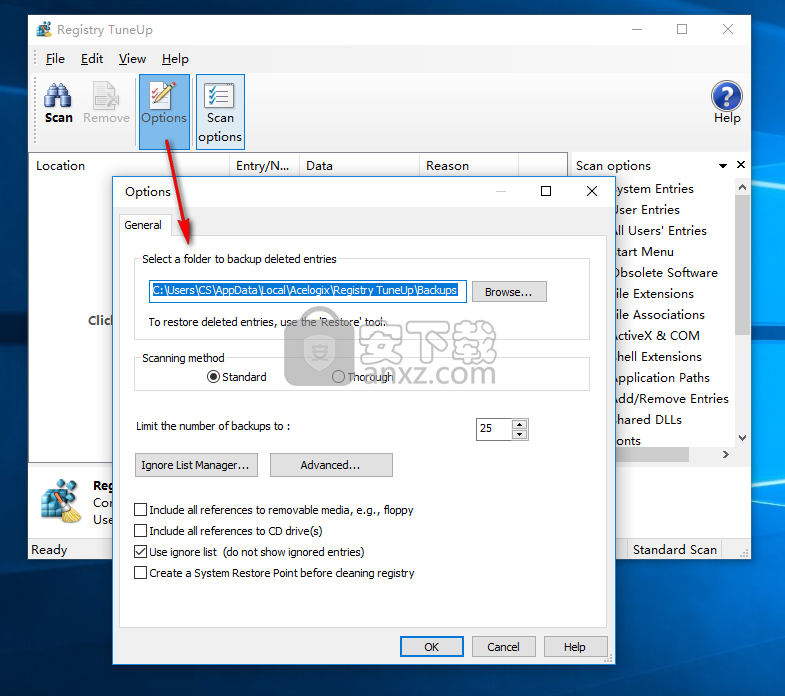Select ActiveX & COM scan option
This screenshot has height=696, width=785.
(x=658, y=336)
